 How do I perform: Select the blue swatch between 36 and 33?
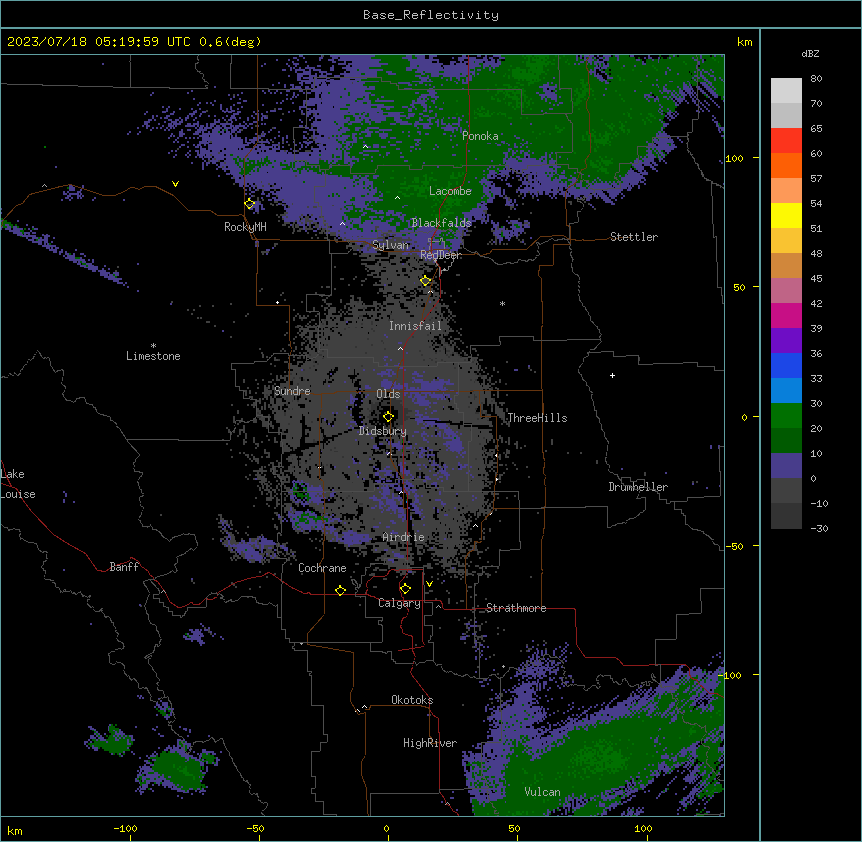point(786,365)
